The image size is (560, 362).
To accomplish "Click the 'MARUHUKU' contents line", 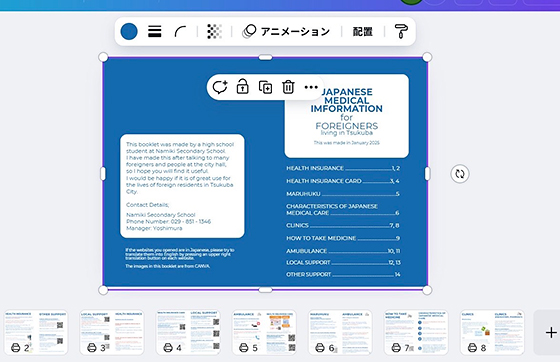I will pyautogui.click(x=343, y=194).
